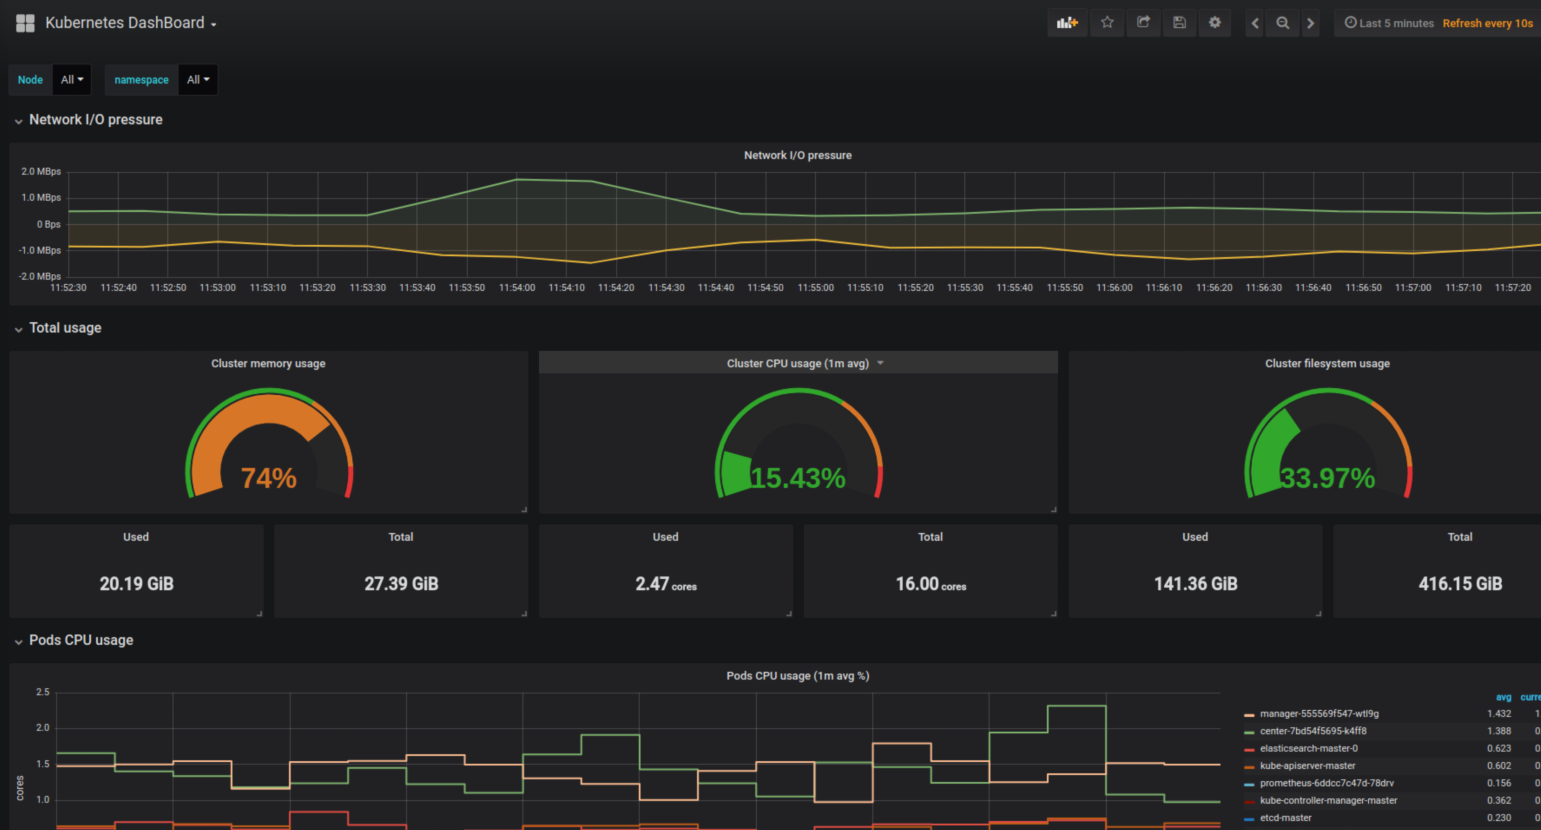The width and height of the screenshot is (1541, 830).
Task: Click the Total title above 416.15 GiB
Action: click(1460, 537)
